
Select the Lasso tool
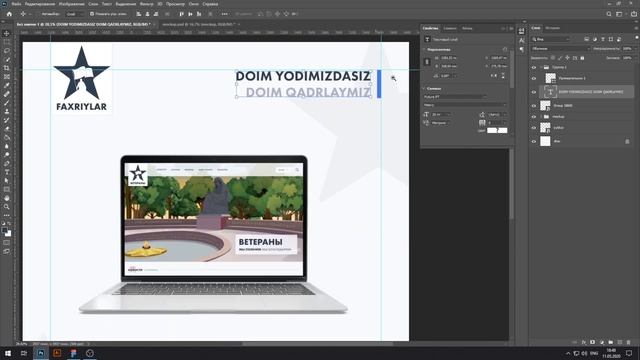7,51
